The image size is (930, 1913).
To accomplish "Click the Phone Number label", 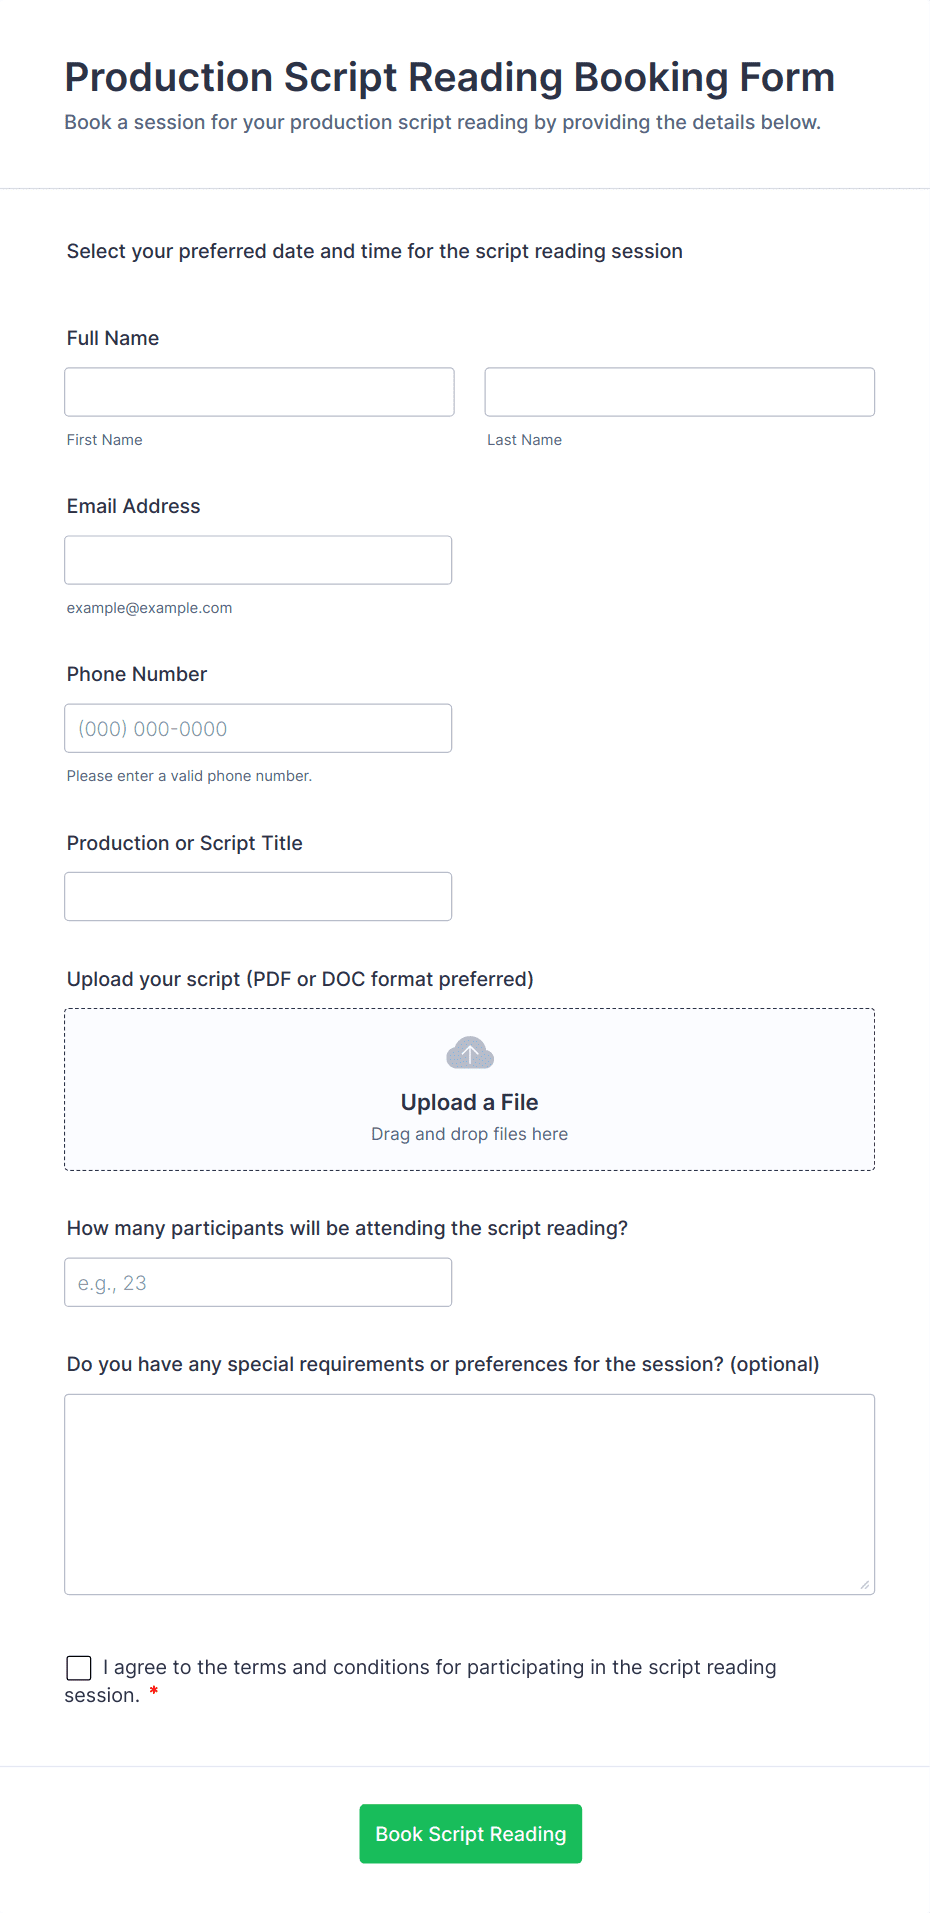I will point(137,674).
